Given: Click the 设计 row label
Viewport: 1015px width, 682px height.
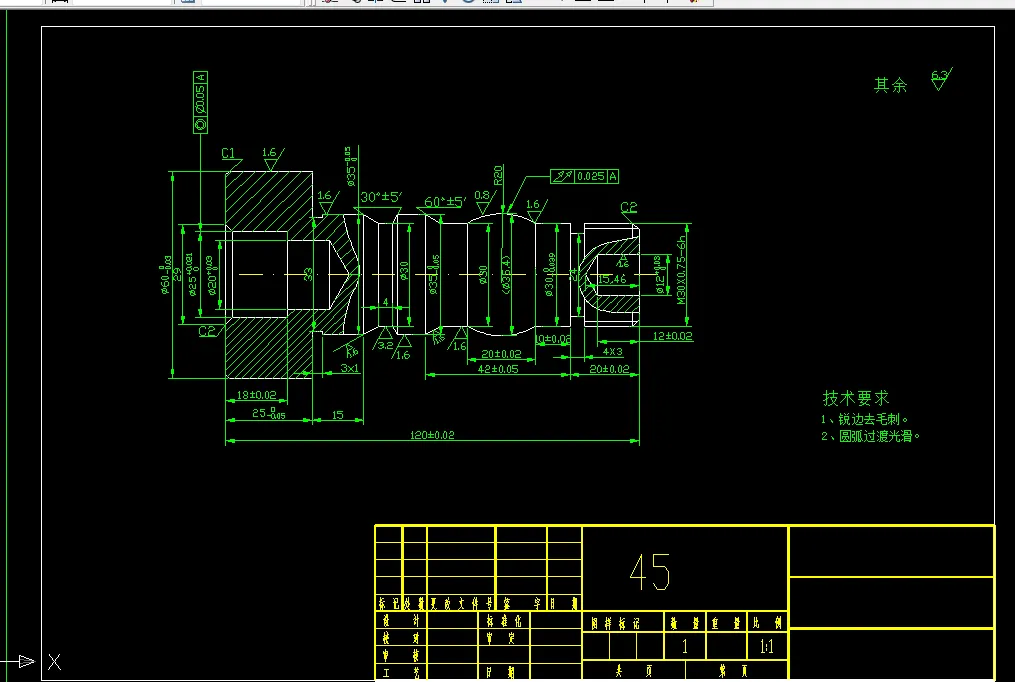Looking at the screenshot, I should [401, 620].
